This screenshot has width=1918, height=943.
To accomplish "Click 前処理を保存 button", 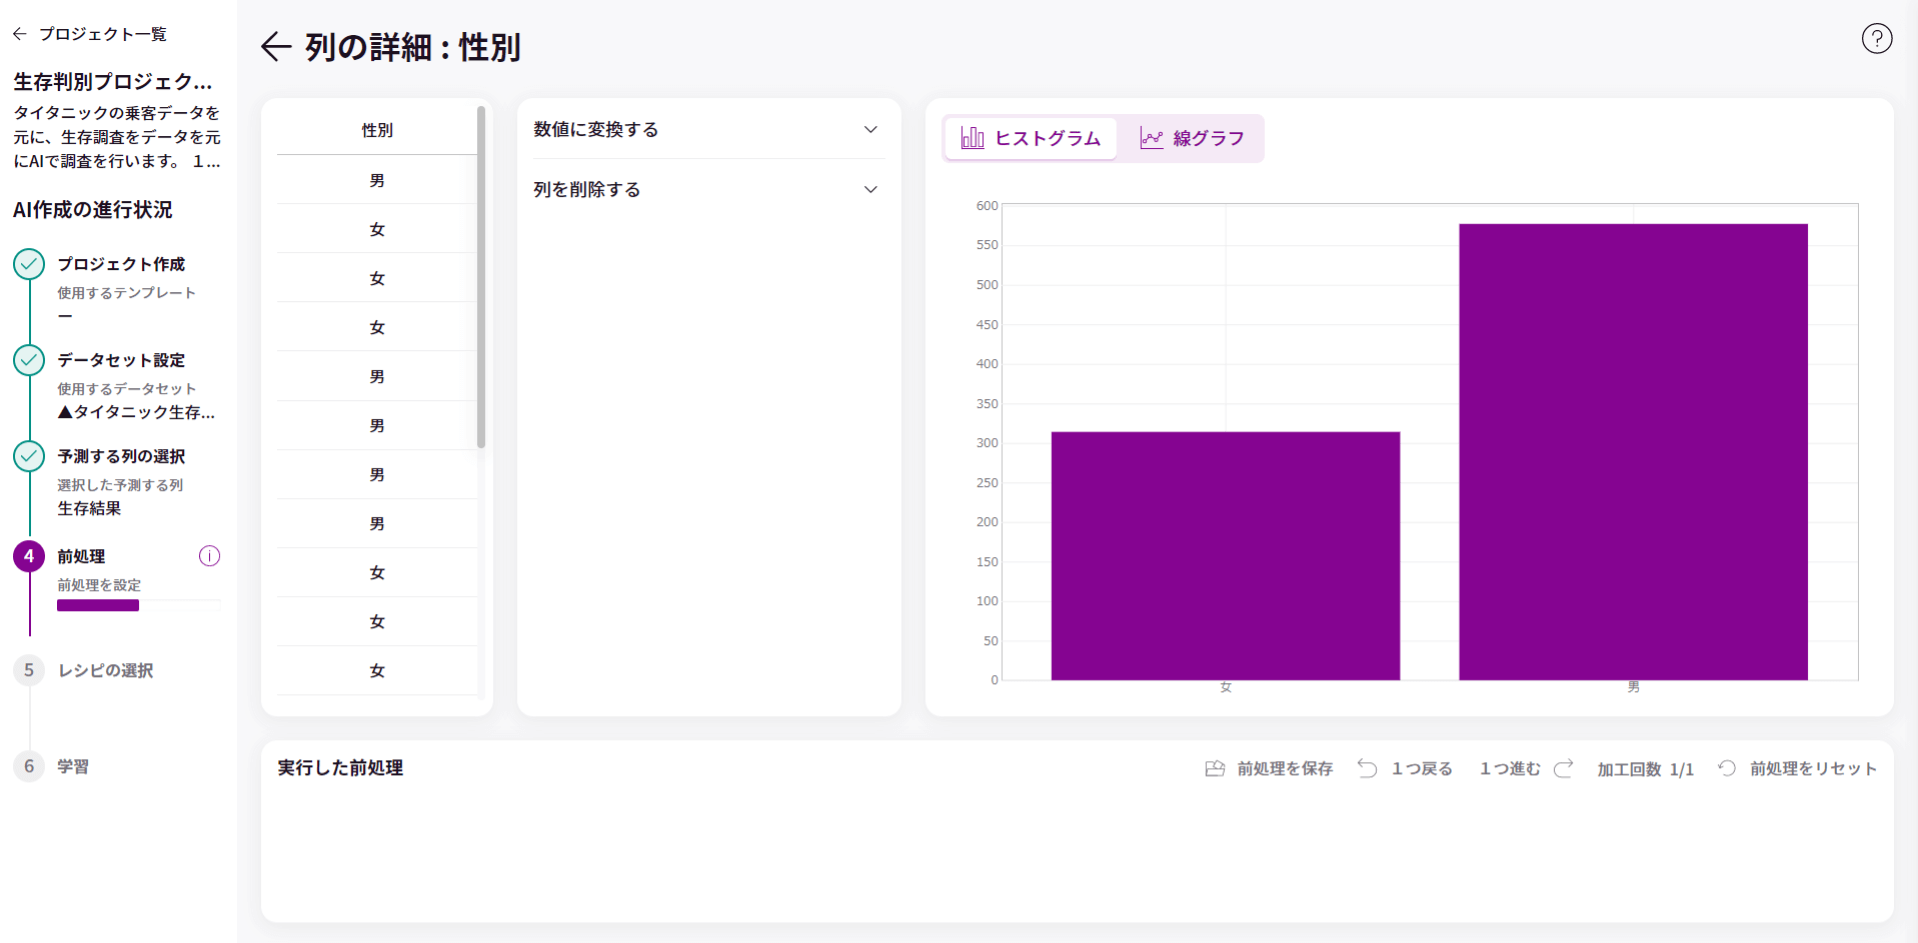I will tap(1269, 768).
